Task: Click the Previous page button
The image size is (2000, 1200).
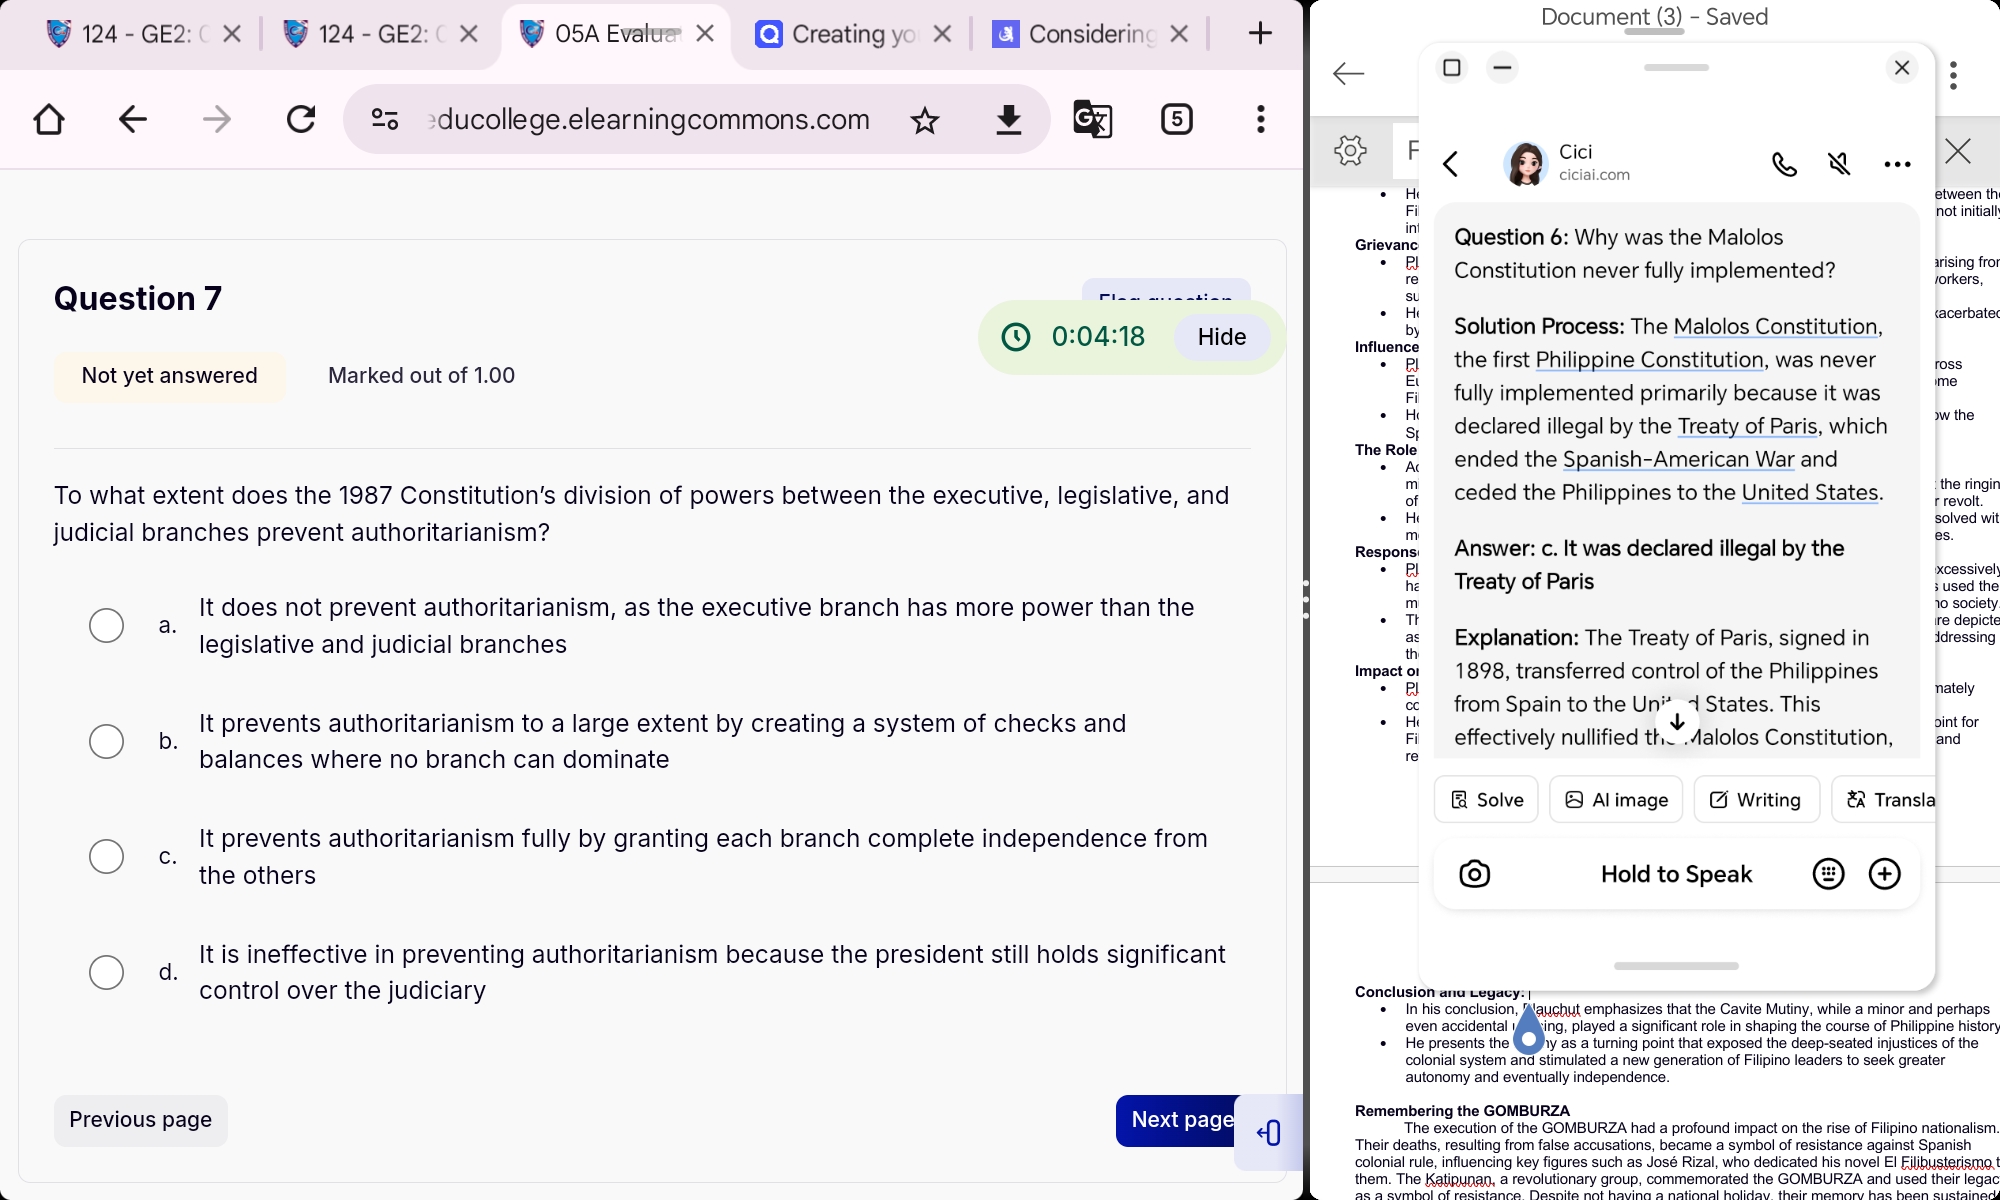Action: click(140, 1119)
